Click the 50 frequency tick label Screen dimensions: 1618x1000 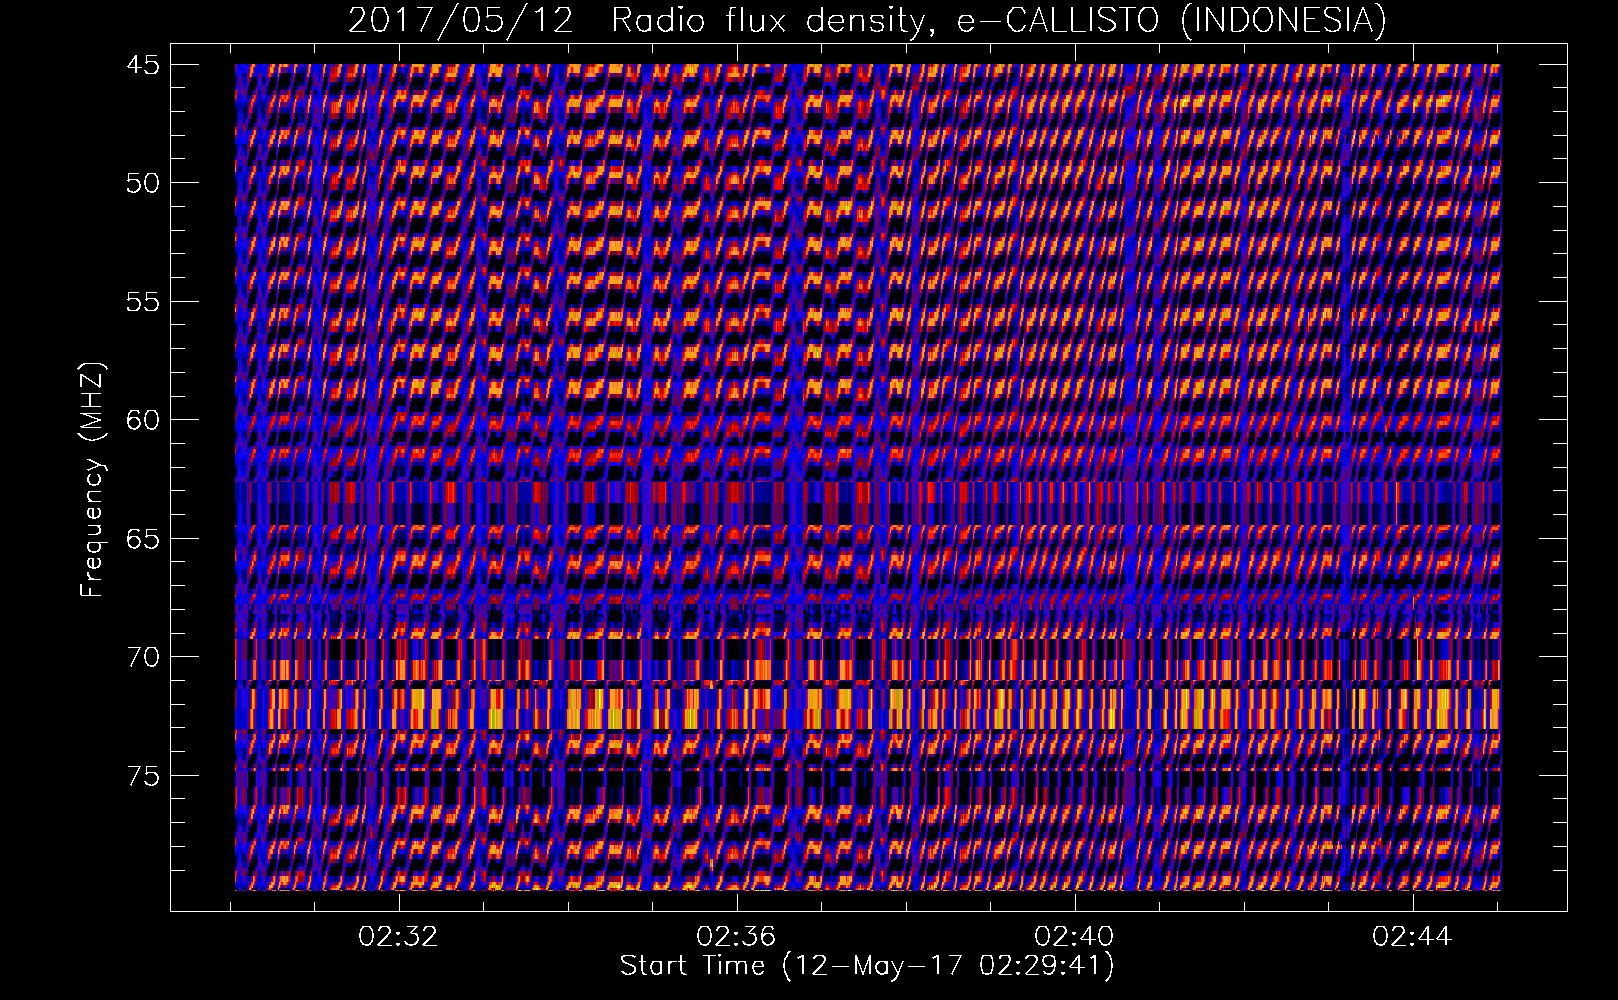coord(143,183)
